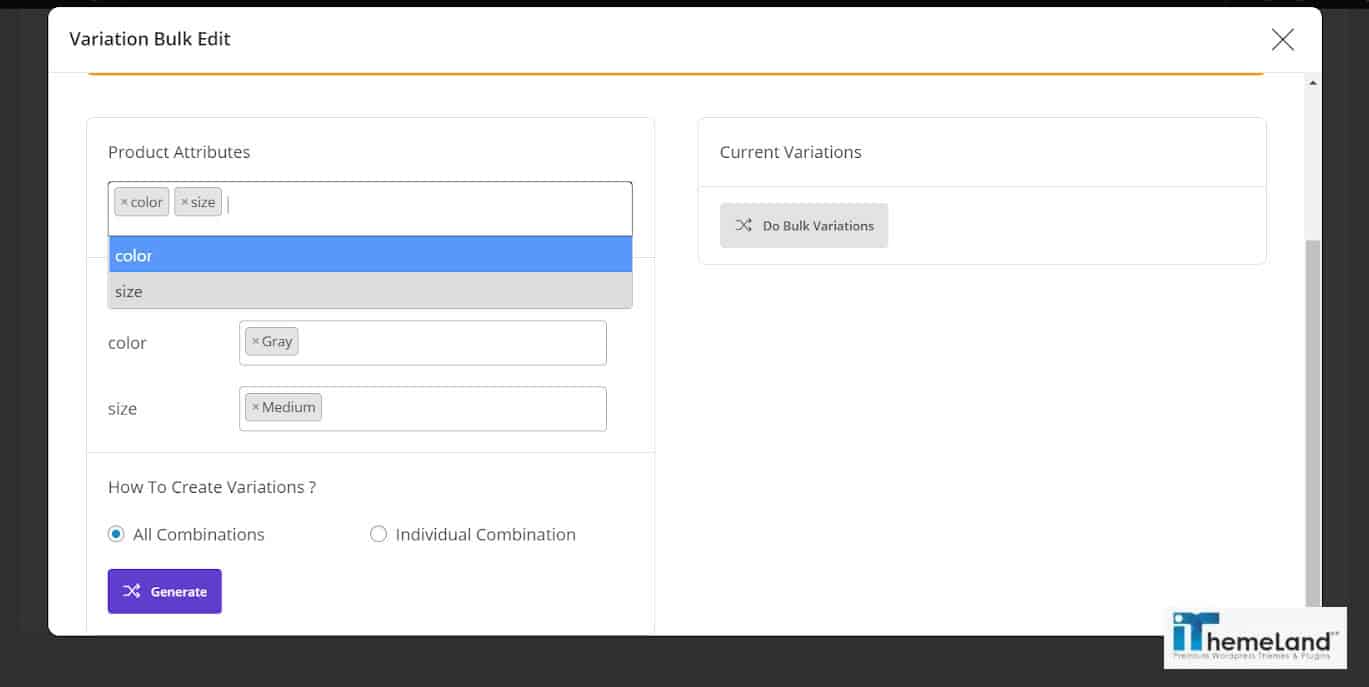The height and width of the screenshot is (687, 1369).
Task: Remove the size attribute tag
Action: pyautogui.click(x=184, y=202)
